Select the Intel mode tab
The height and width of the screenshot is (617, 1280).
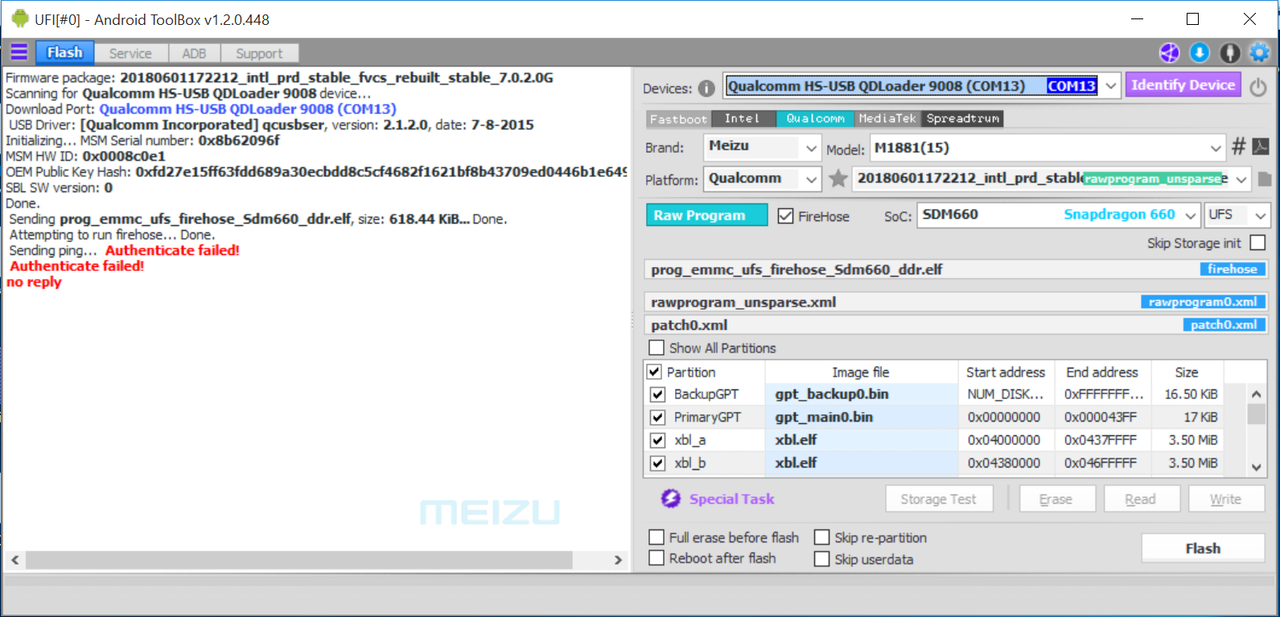742,118
